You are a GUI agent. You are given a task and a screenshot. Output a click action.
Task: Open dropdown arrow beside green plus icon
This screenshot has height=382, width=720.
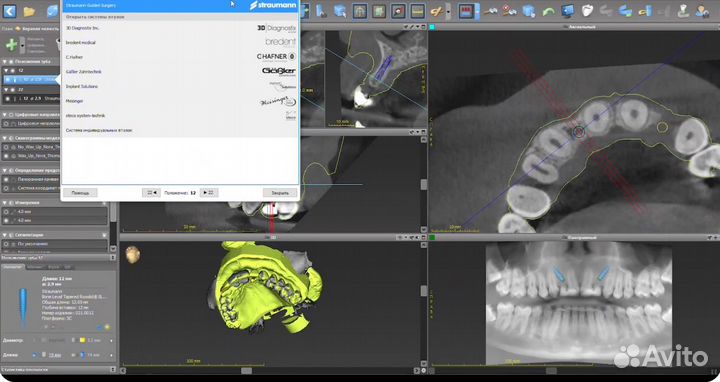coord(22,45)
